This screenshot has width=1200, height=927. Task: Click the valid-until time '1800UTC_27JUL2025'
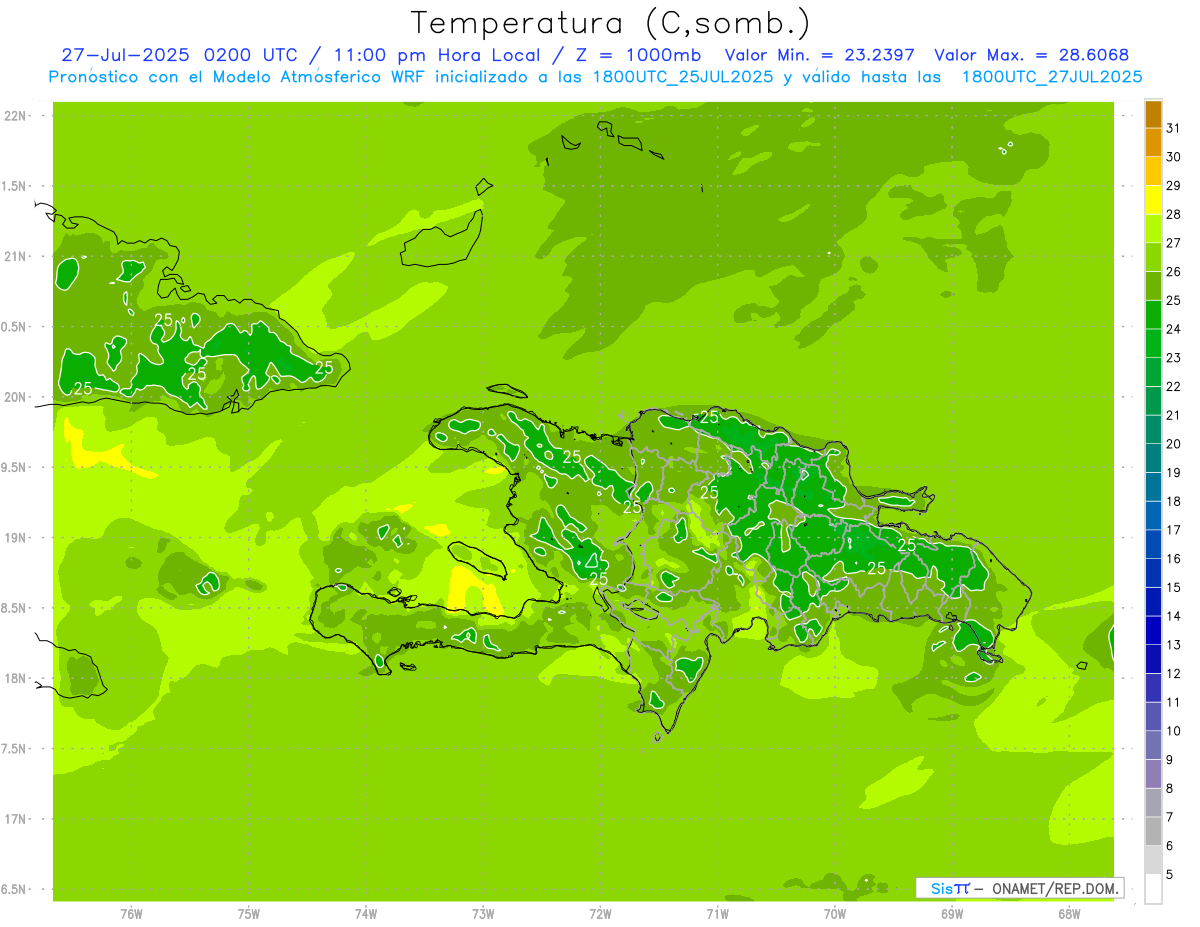click(1052, 77)
